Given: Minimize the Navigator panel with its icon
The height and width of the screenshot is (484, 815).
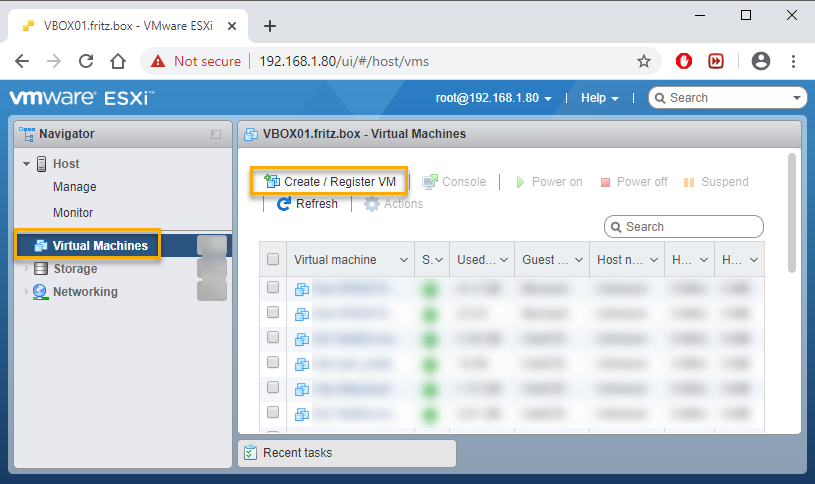Looking at the screenshot, I should pyautogui.click(x=216, y=135).
